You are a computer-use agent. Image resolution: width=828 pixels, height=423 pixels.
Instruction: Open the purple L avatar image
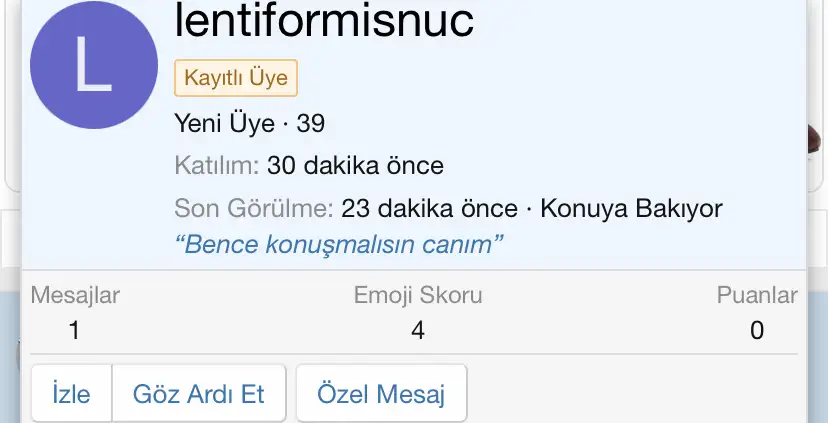pos(94,65)
